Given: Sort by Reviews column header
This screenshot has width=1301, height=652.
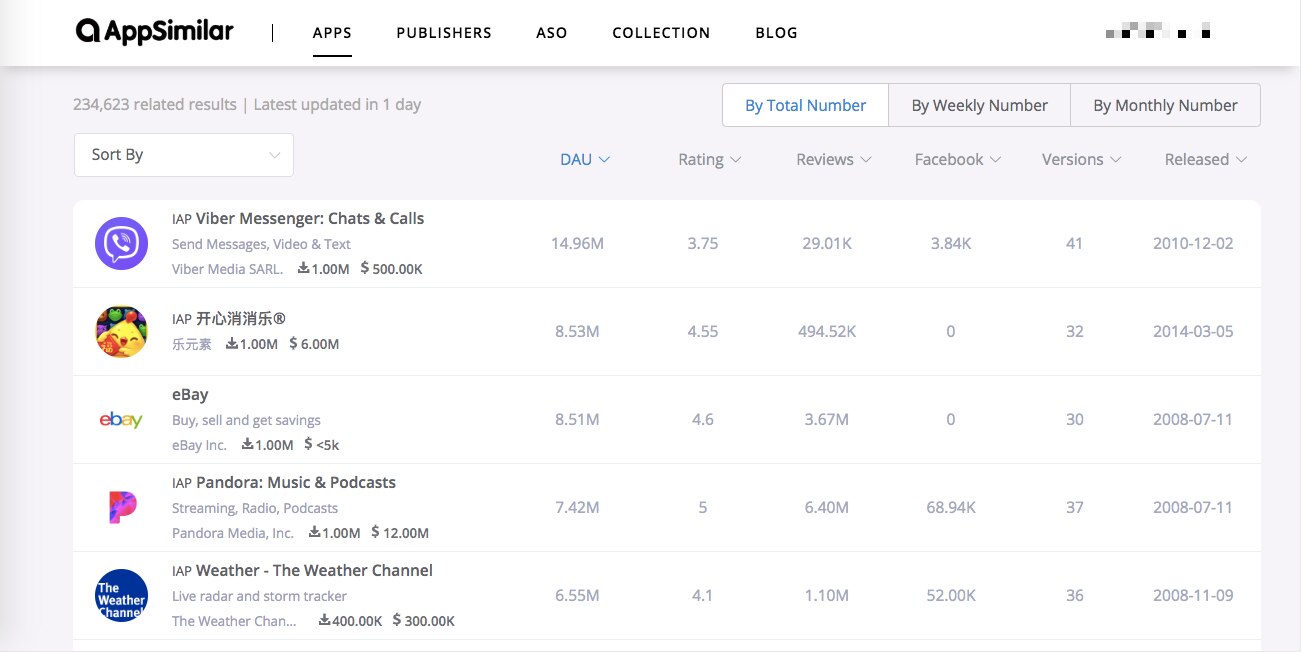Looking at the screenshot, I should (833, 159).
